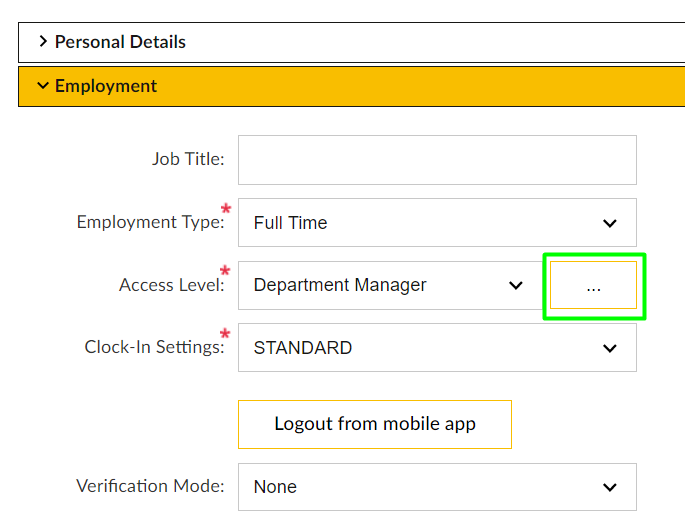This screenshot has width=685, height=524.
Task: Open the Employment Type dropdown
Action: (x=437, y=222)
